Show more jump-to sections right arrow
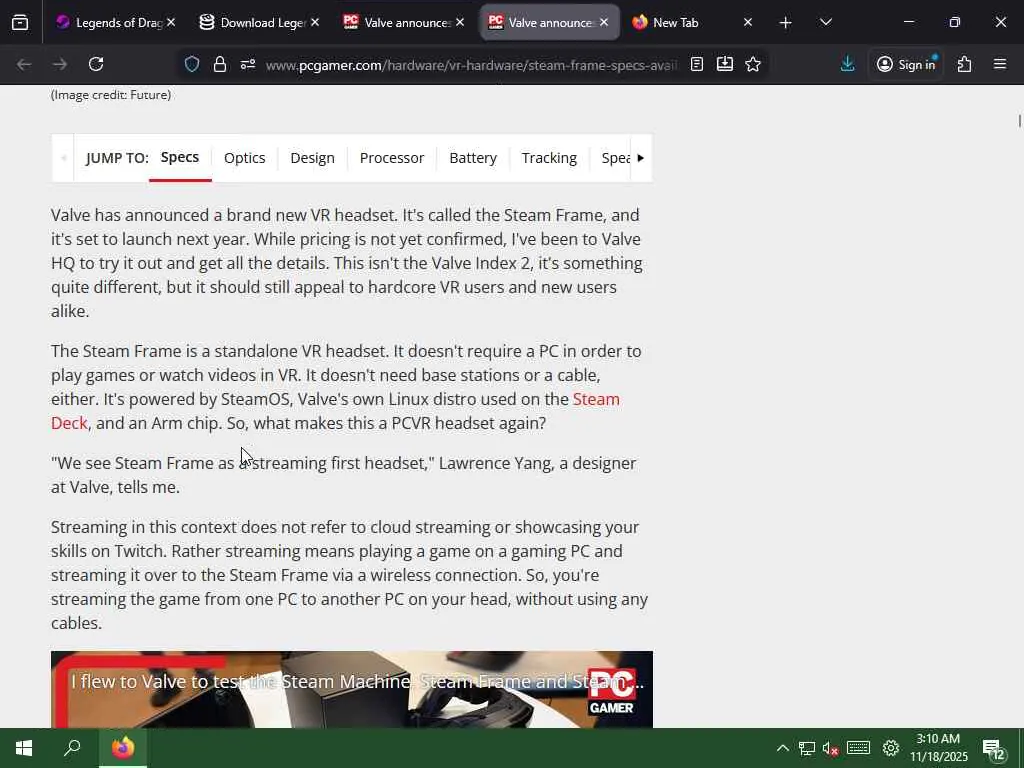Screen dimensions: 1024x768 point(641,158)
